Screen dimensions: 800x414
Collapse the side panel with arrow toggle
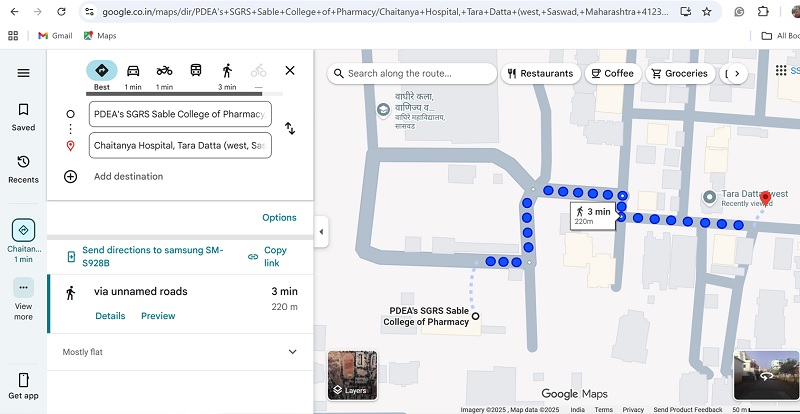(321, 232)
